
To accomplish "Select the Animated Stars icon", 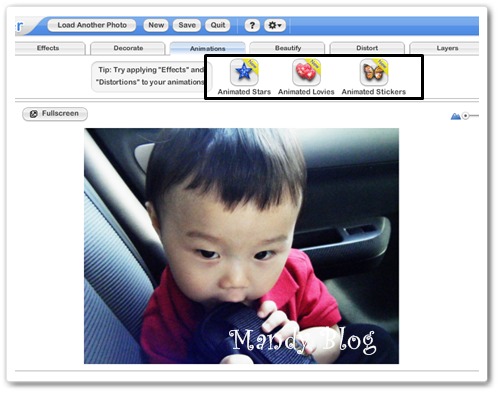I will [244, 72].
